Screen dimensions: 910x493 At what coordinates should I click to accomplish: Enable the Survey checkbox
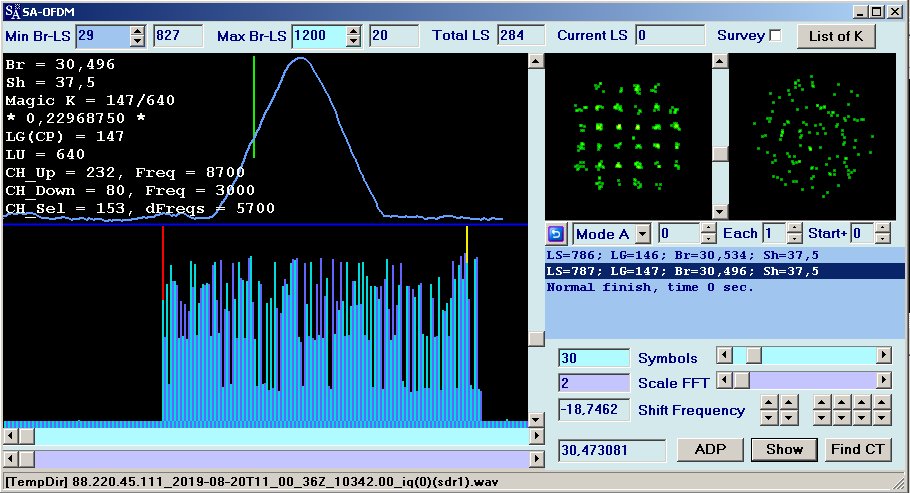[775, 35]
